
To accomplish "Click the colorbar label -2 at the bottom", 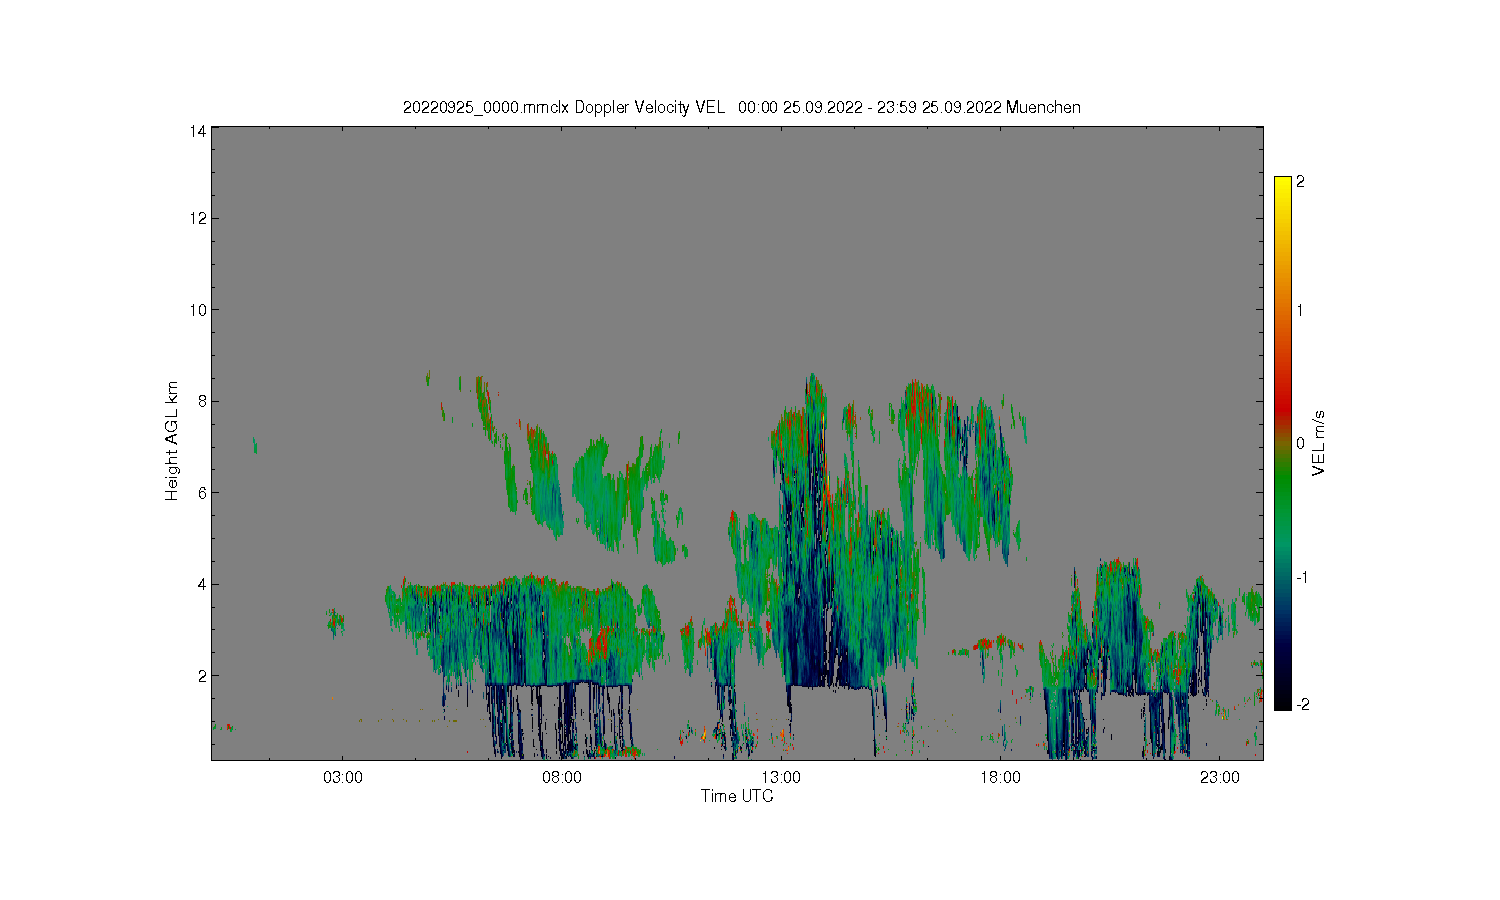I will tap(1302, 705).
